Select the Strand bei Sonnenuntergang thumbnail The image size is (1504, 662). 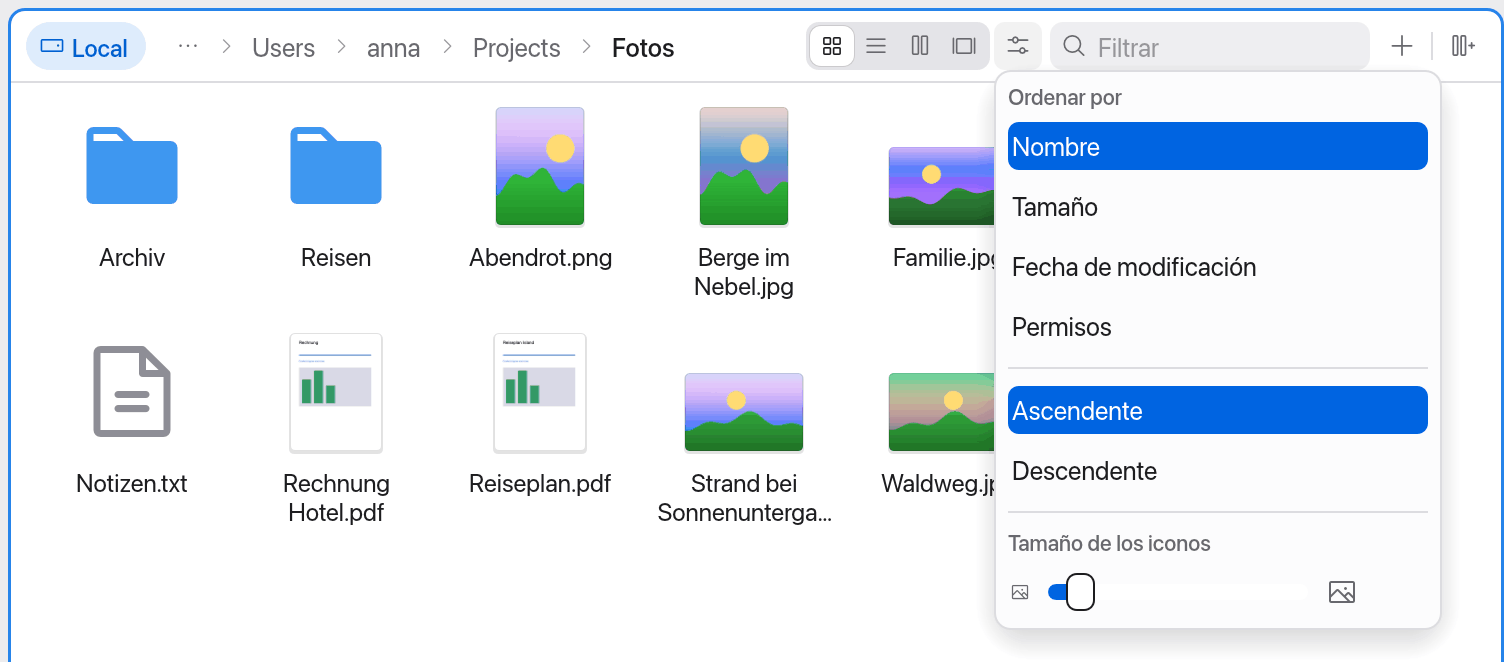[744, 412]
